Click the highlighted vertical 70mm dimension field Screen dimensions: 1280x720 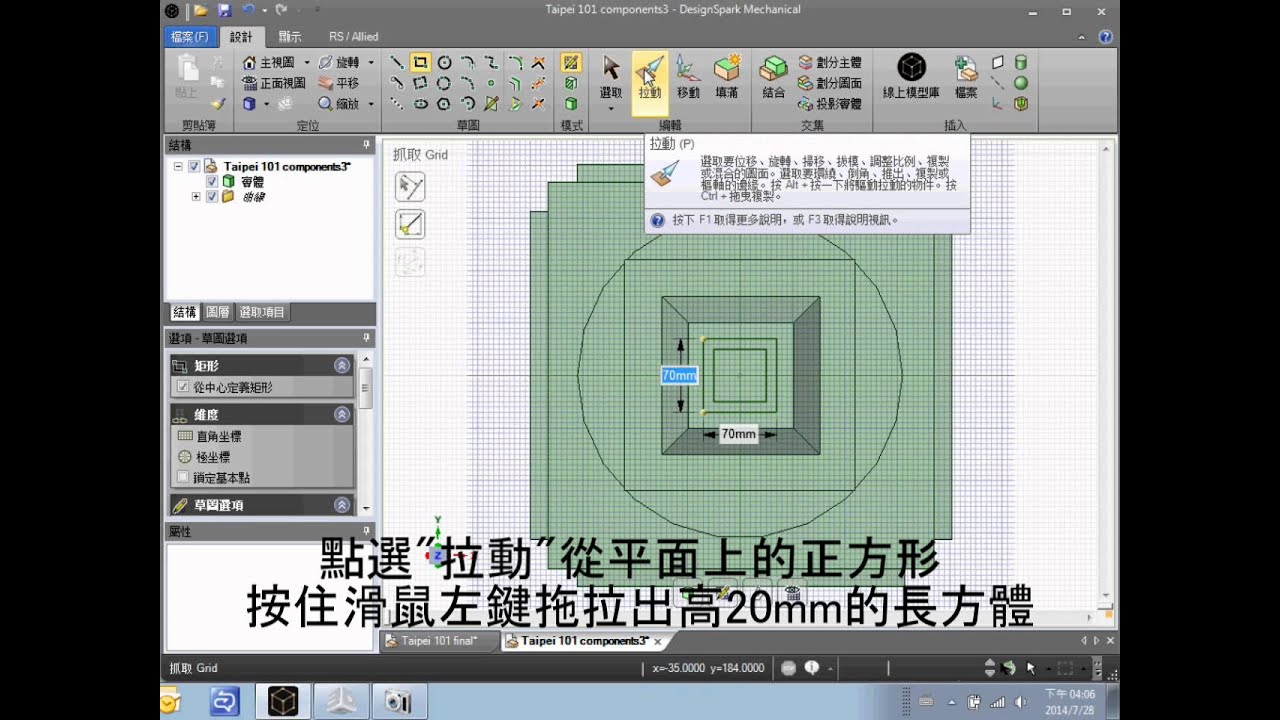pyautogui.click(x=679, y=375)
